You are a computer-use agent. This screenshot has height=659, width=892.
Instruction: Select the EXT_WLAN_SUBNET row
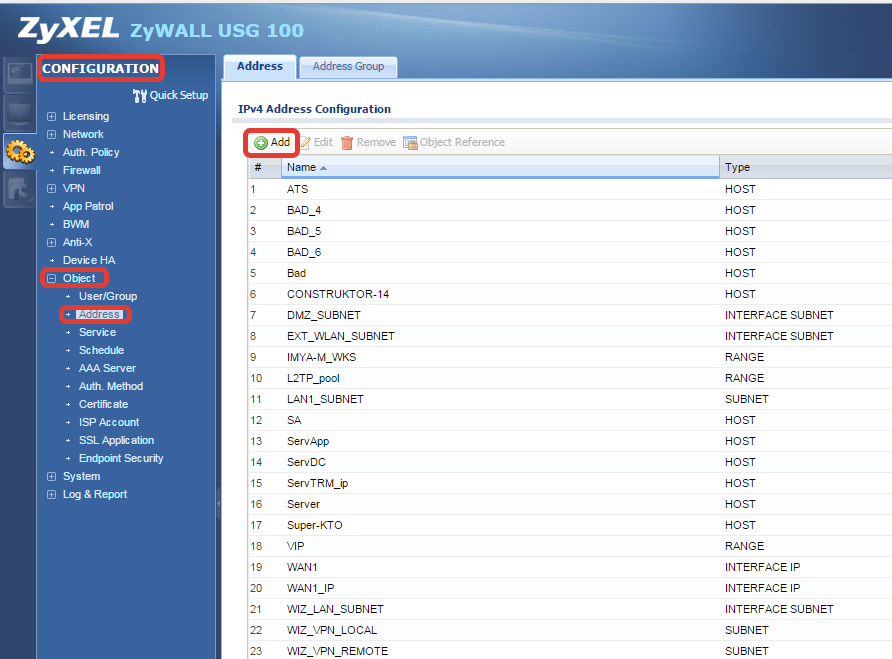(x=570, y=336)
